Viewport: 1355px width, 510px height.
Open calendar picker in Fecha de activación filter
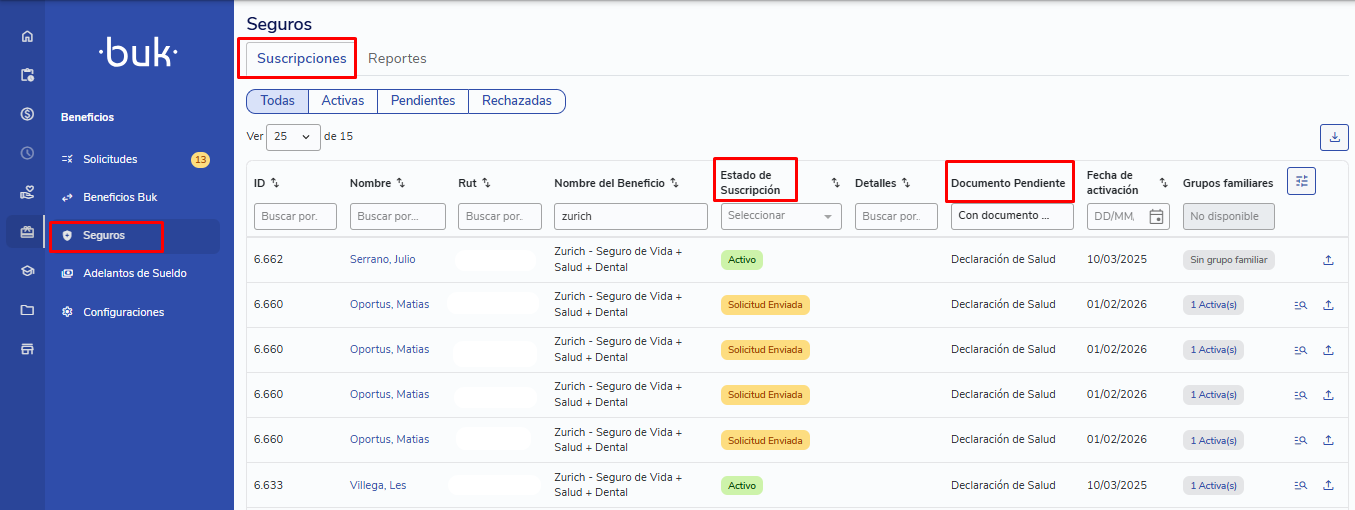[1156, 216]
